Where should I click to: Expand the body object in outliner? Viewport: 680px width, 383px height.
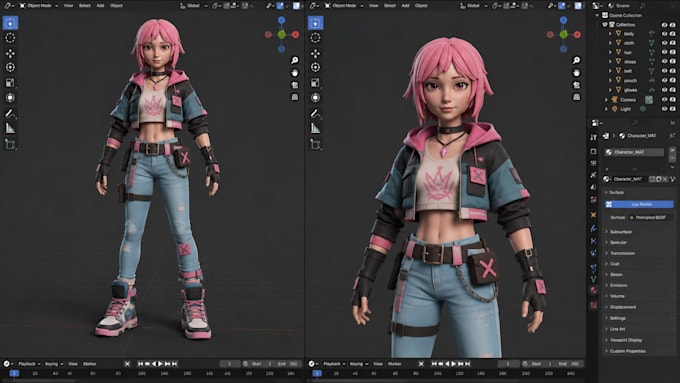pos(611,33)
